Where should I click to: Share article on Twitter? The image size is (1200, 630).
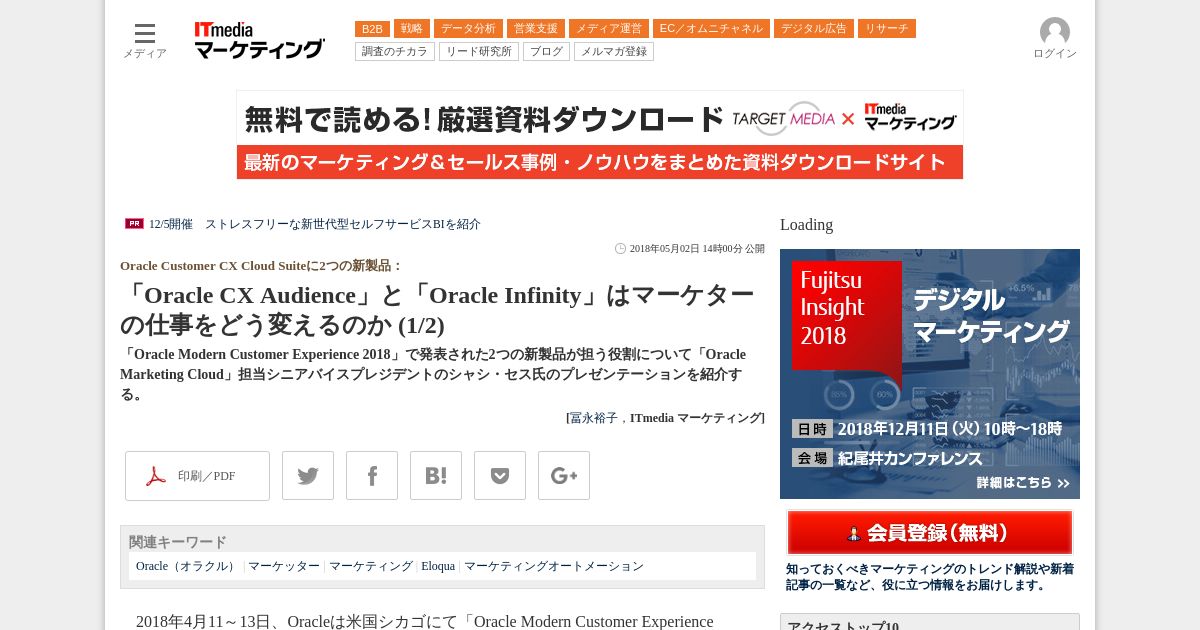click(x=308, y=476)
